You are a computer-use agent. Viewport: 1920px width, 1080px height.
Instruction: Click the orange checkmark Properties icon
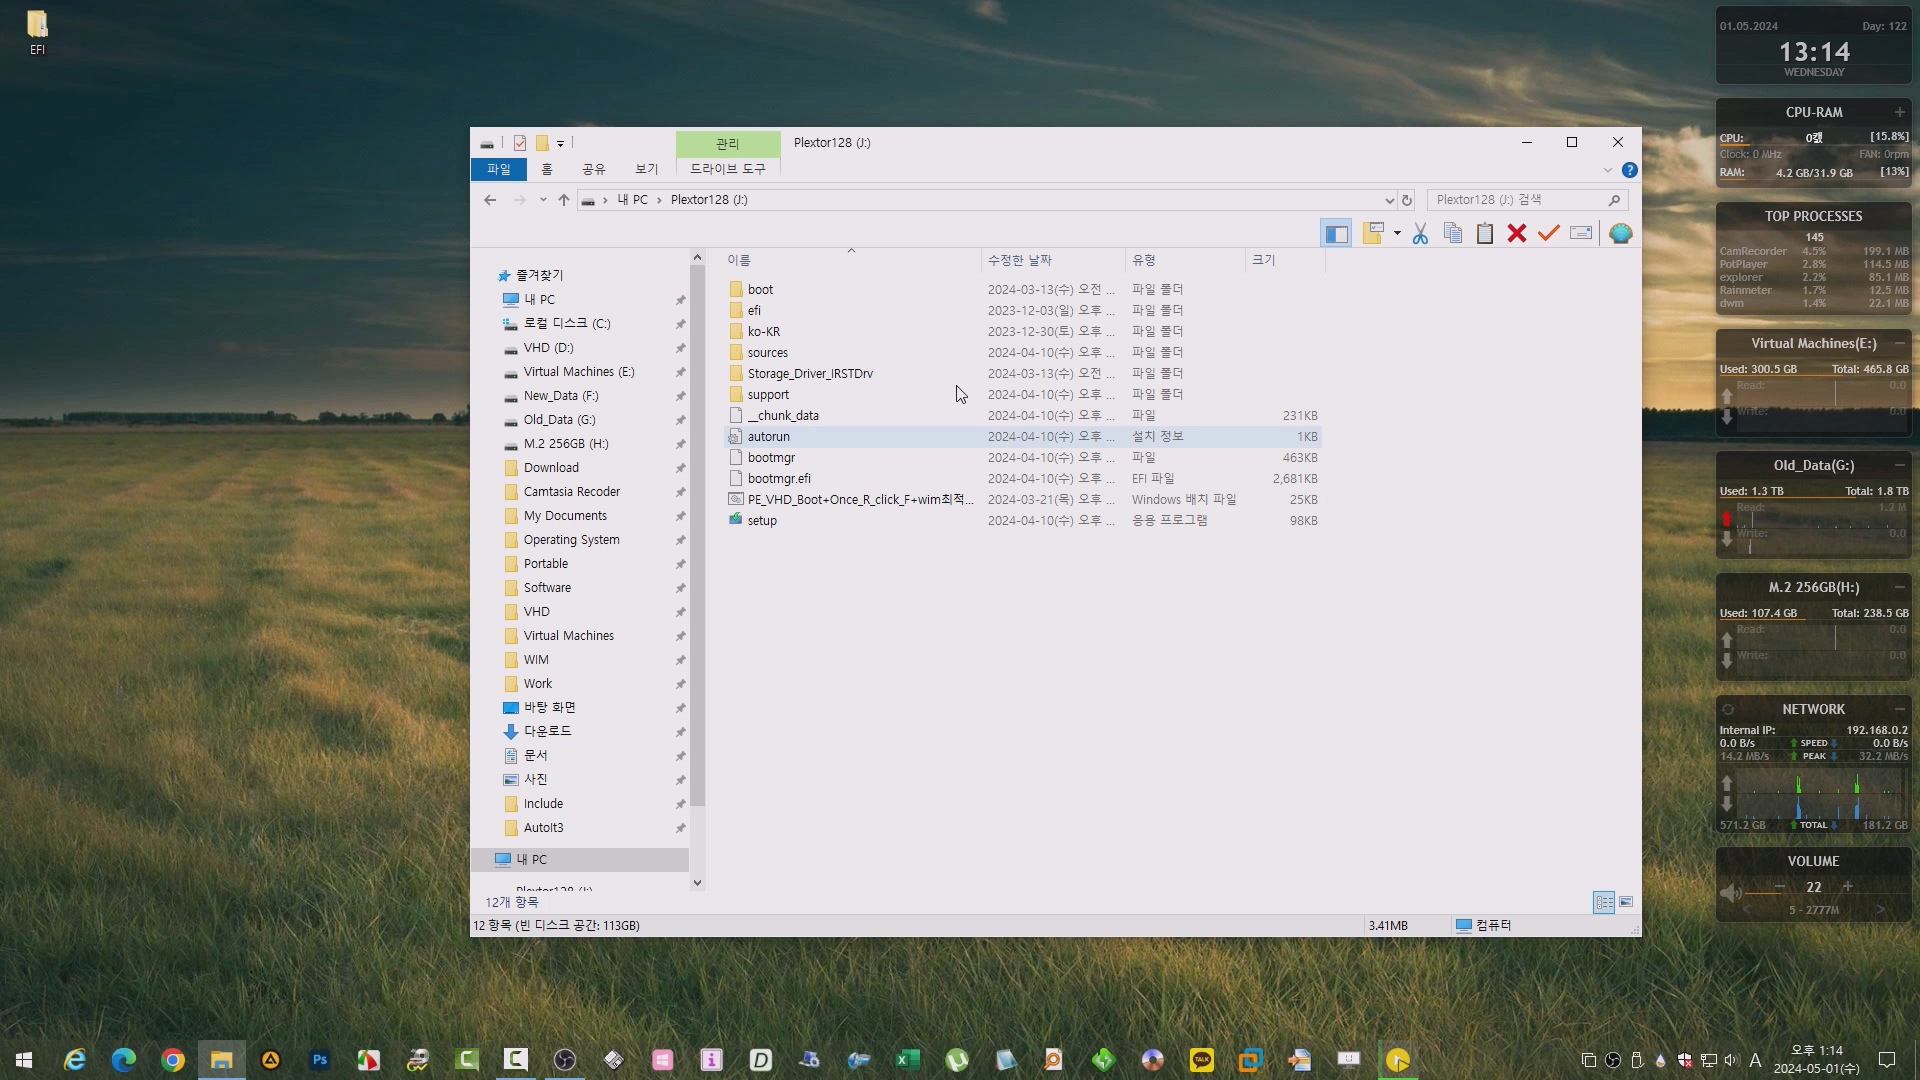click(x=1549, y=233)
